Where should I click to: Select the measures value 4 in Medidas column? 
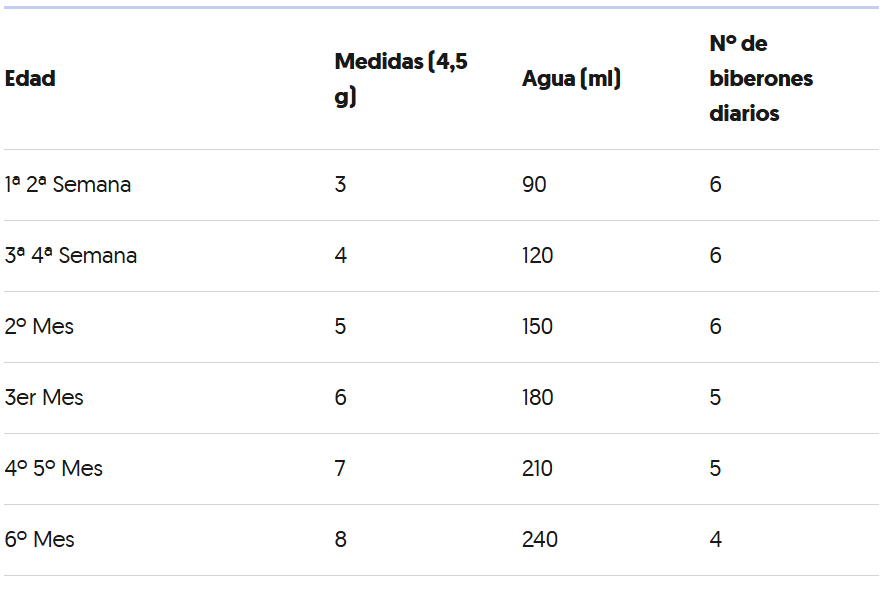[x=341, y=256]
